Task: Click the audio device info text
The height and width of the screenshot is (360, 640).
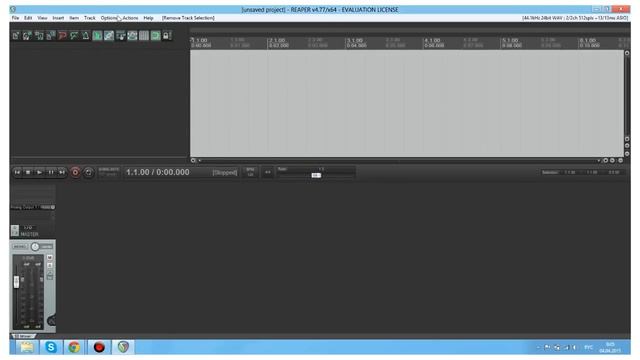Action: (x=575, y=18)
